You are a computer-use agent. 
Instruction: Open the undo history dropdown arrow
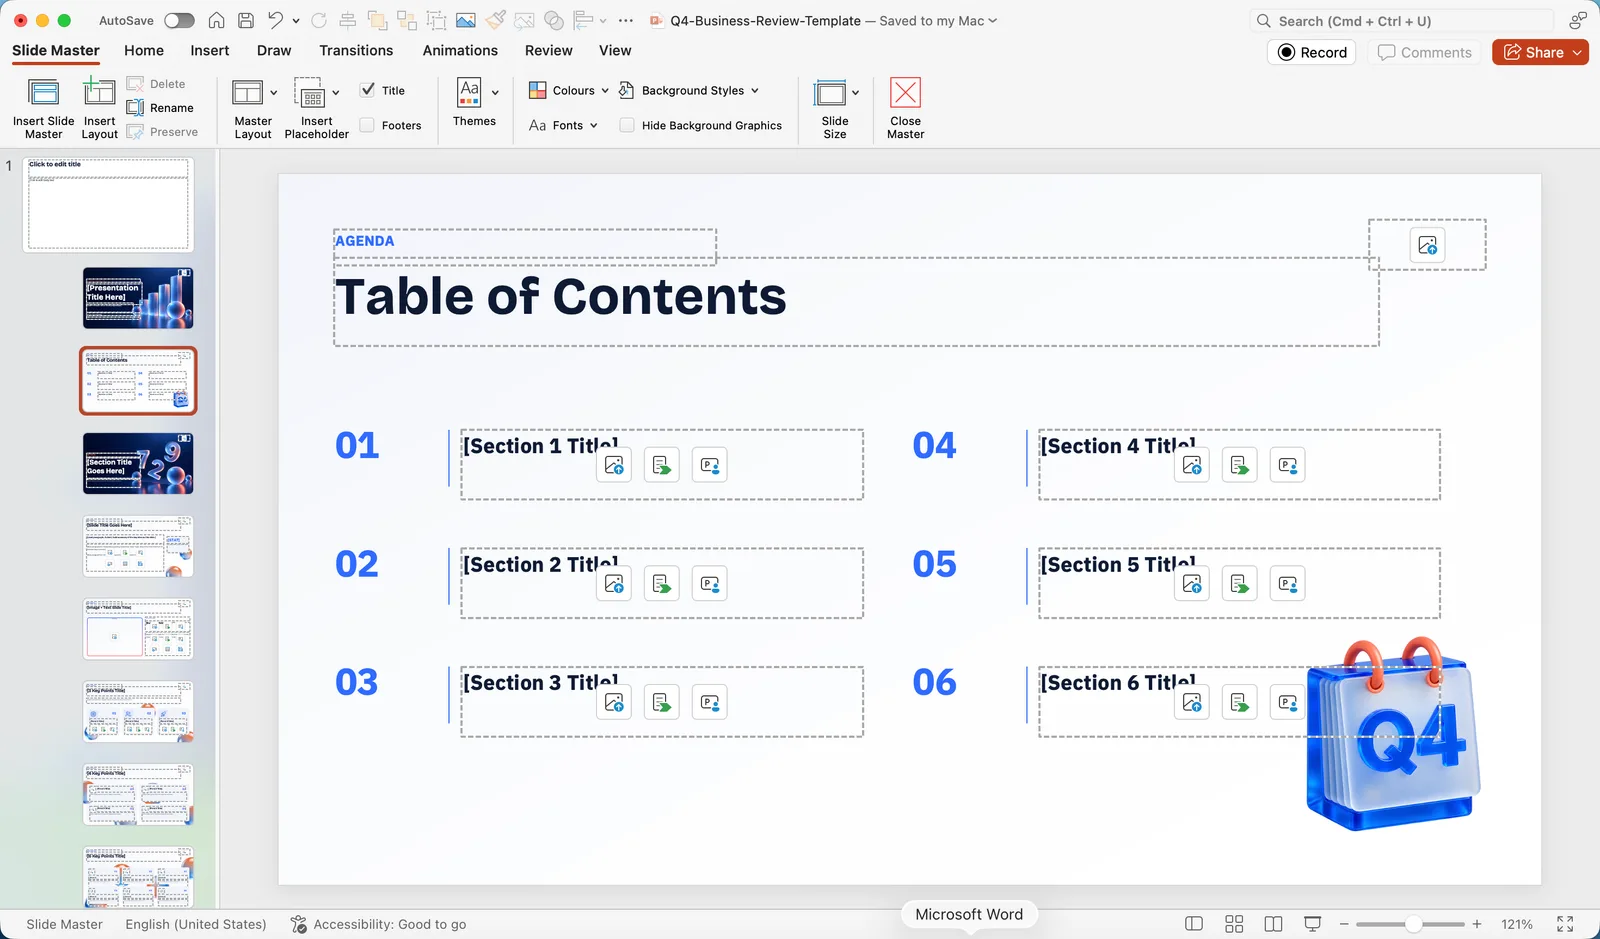click(296, 20)
